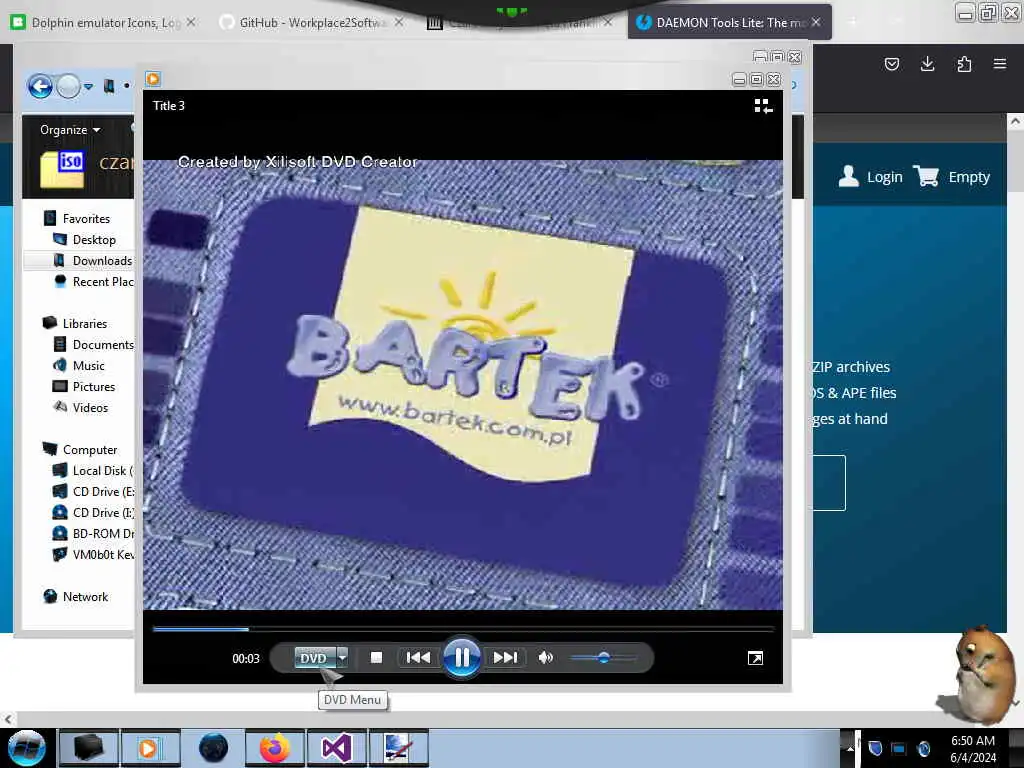Skip to the next chapter

pos(505,658)
